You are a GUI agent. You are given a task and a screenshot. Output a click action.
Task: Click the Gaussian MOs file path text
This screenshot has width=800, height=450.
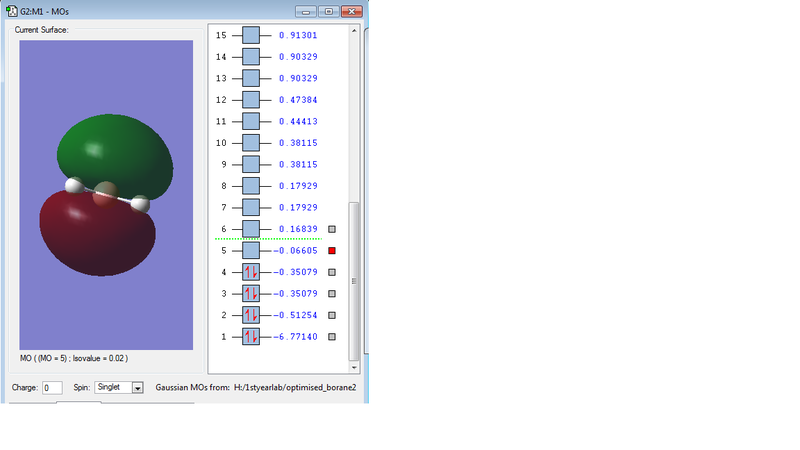click(295, 388)
